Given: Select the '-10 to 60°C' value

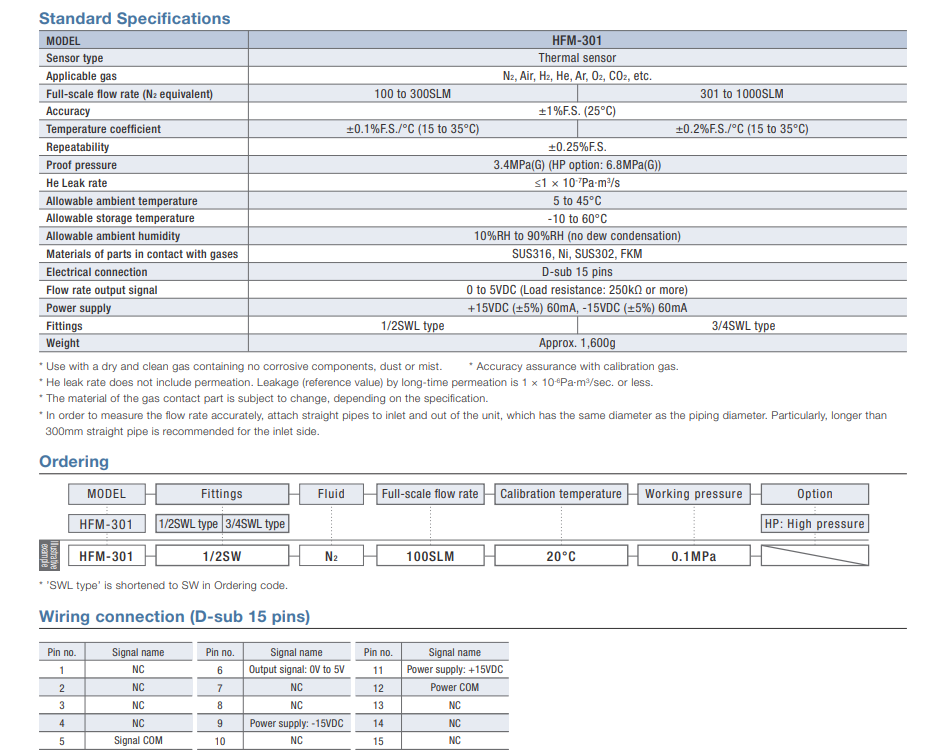Looking at the screenshot, I should 577,218.
